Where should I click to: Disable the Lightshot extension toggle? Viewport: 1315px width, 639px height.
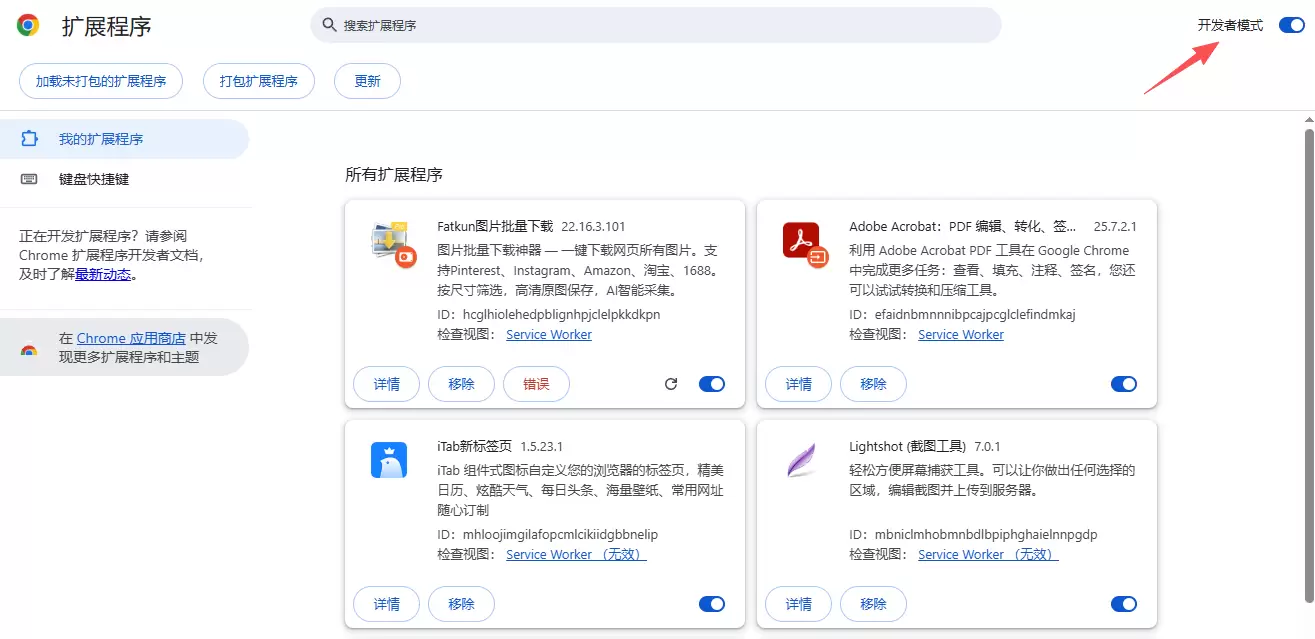tap(1124, 604)
